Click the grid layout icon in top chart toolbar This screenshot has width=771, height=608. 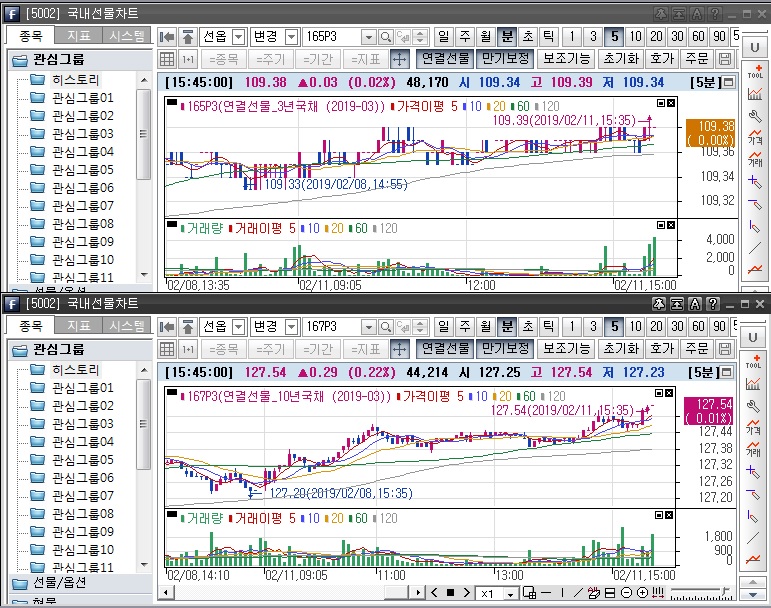coord(167,59)
